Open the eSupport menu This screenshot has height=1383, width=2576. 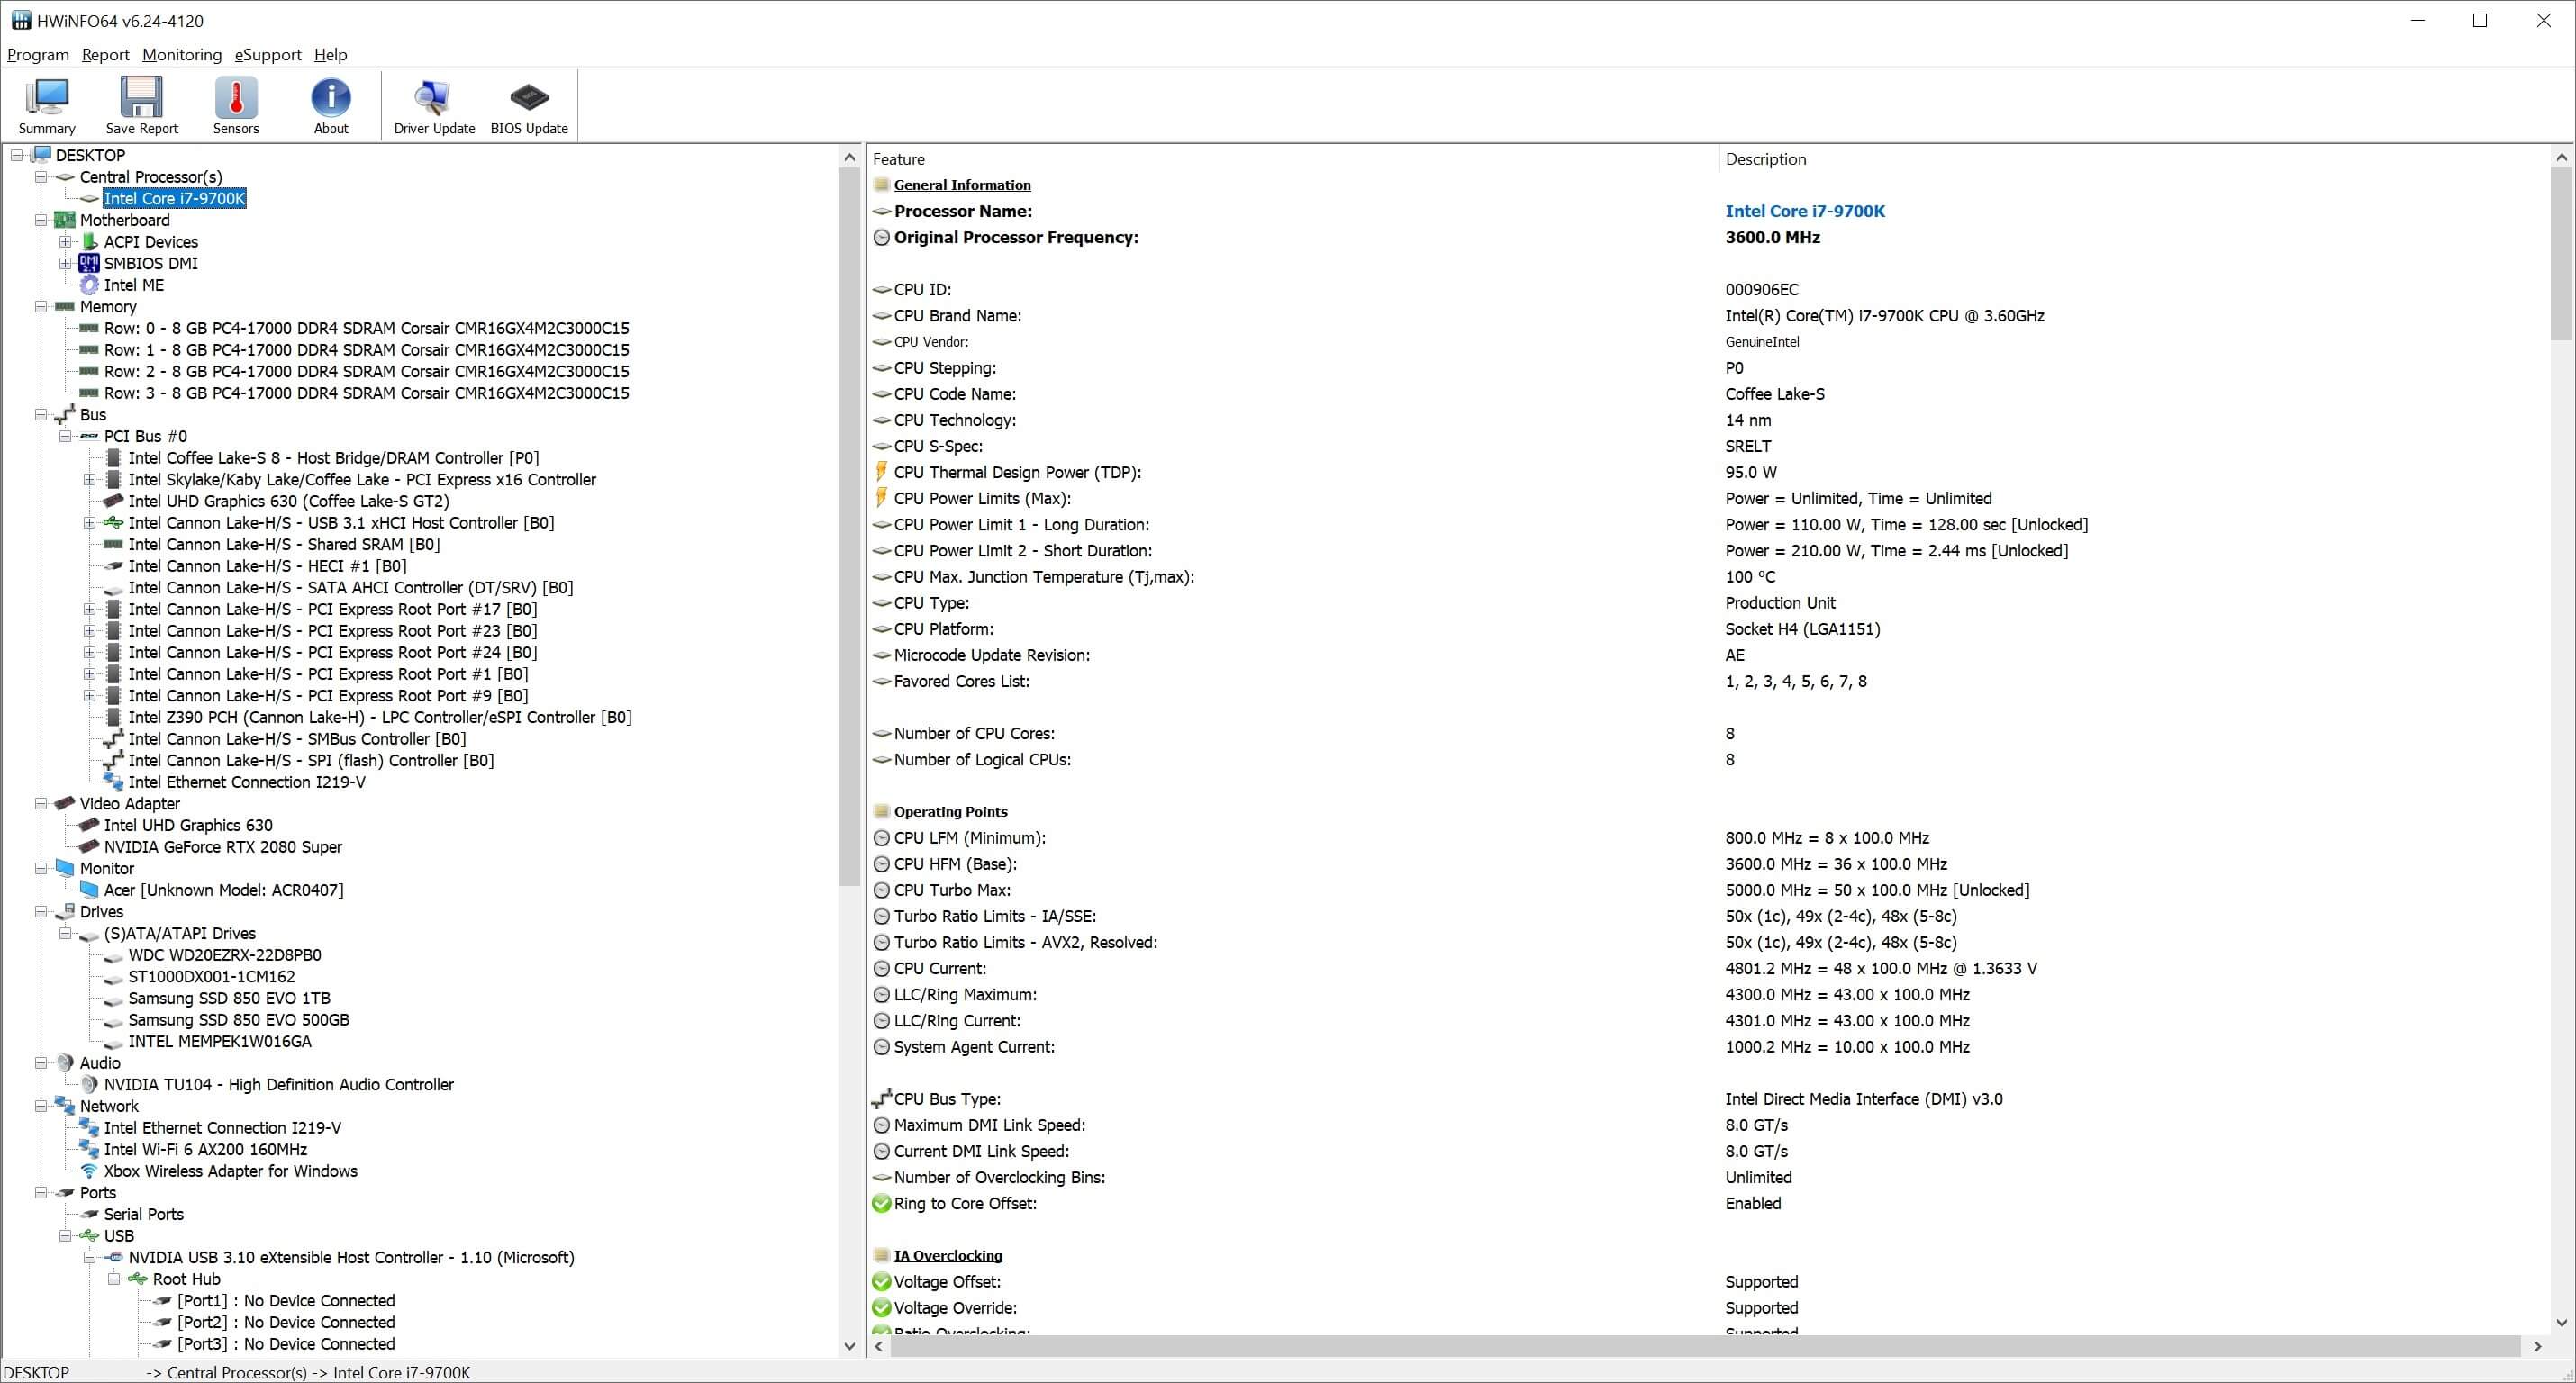click(x=267, y=55)
